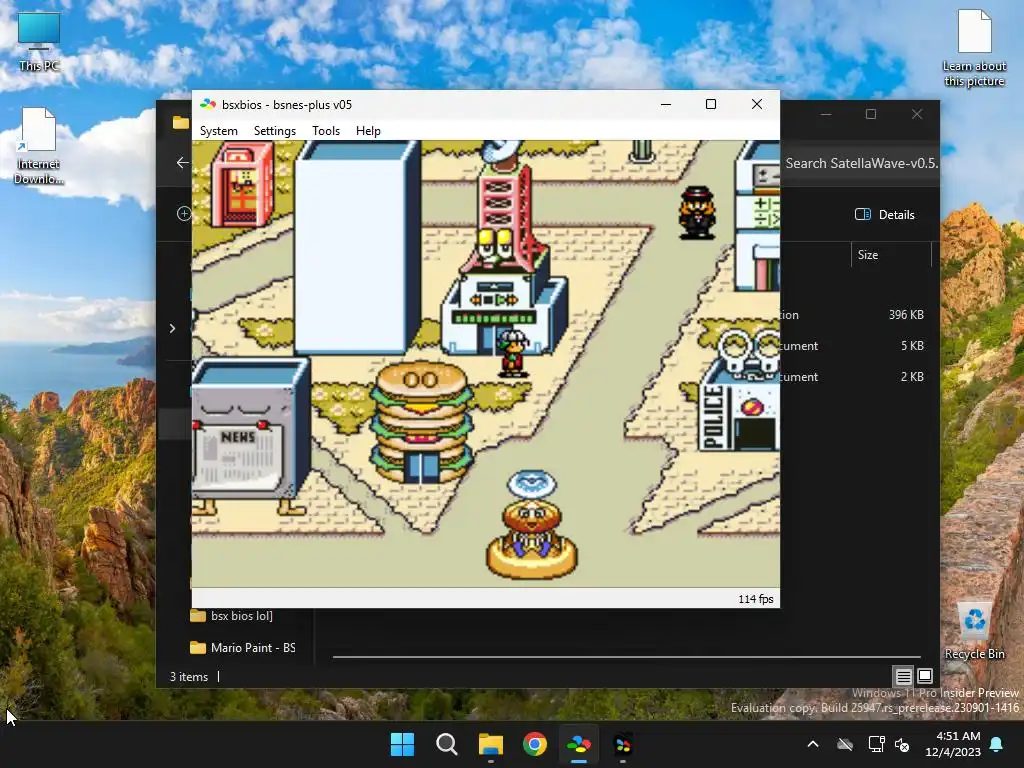Switch Explorer to large thumbnails view
This screenshot has height=768, width=1024.
click(x=925, y=676)
